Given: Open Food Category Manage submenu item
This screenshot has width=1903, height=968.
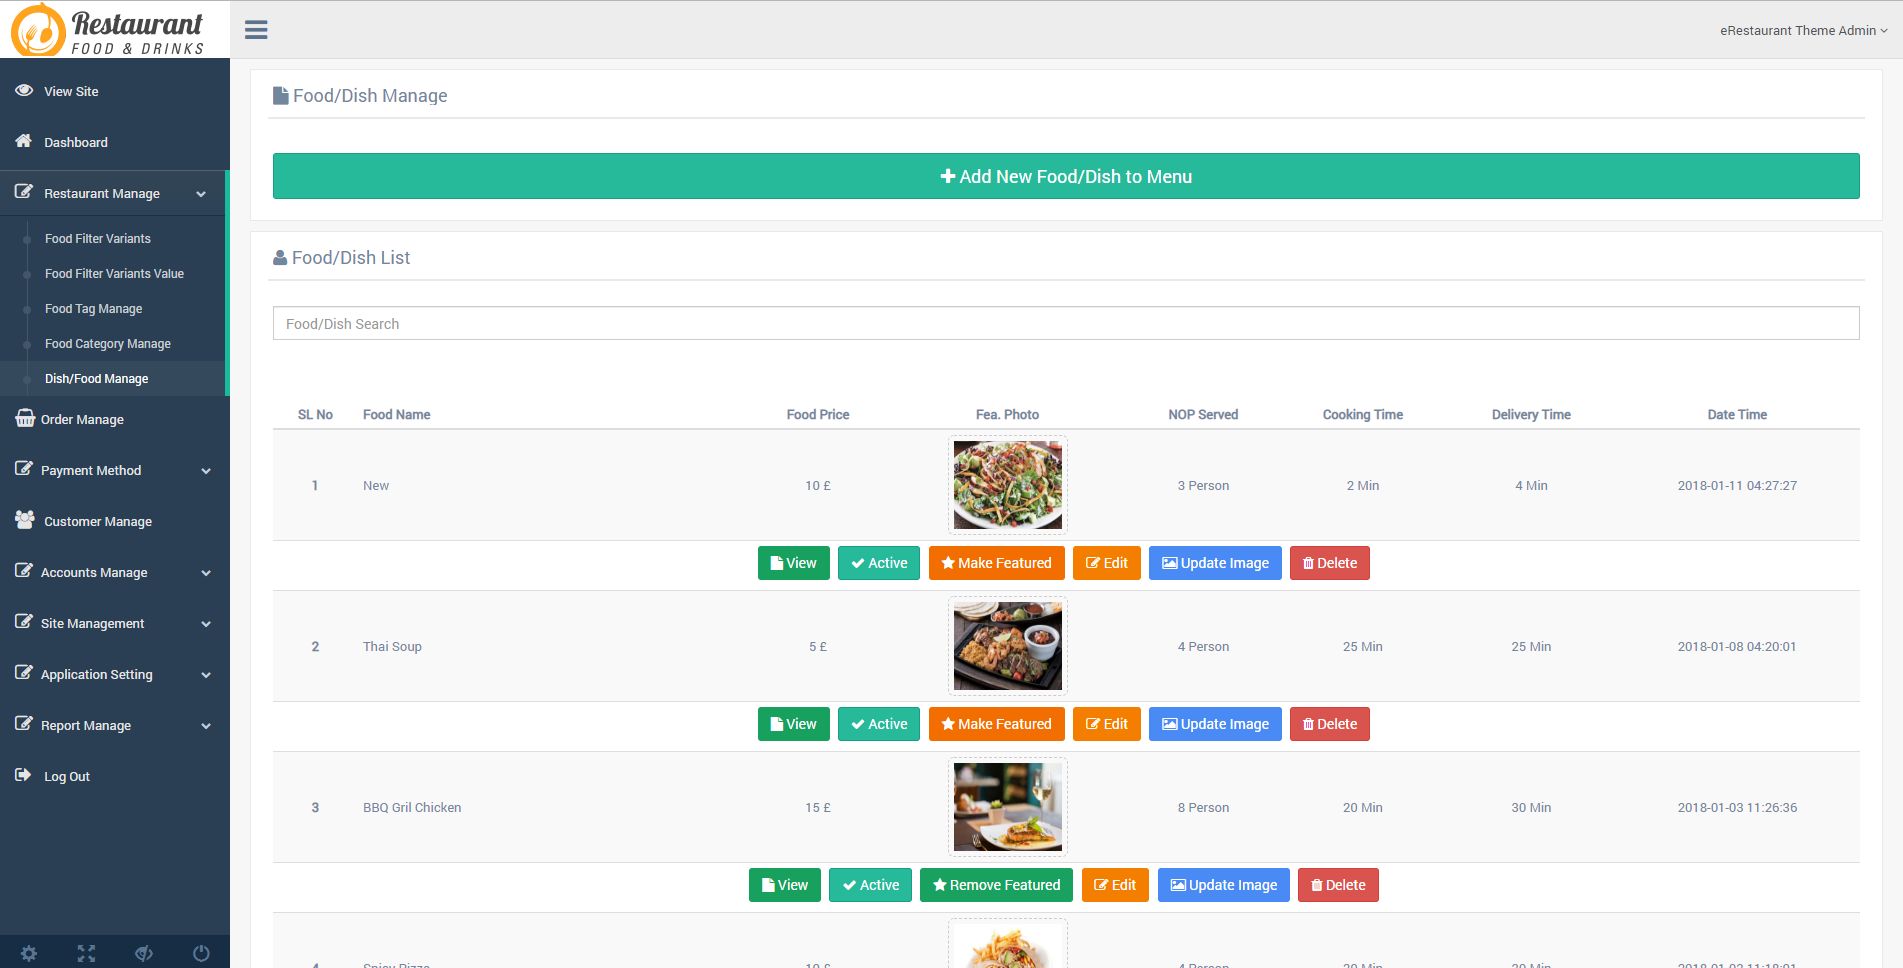Looking at the screenshot, I should click(108, 344).
